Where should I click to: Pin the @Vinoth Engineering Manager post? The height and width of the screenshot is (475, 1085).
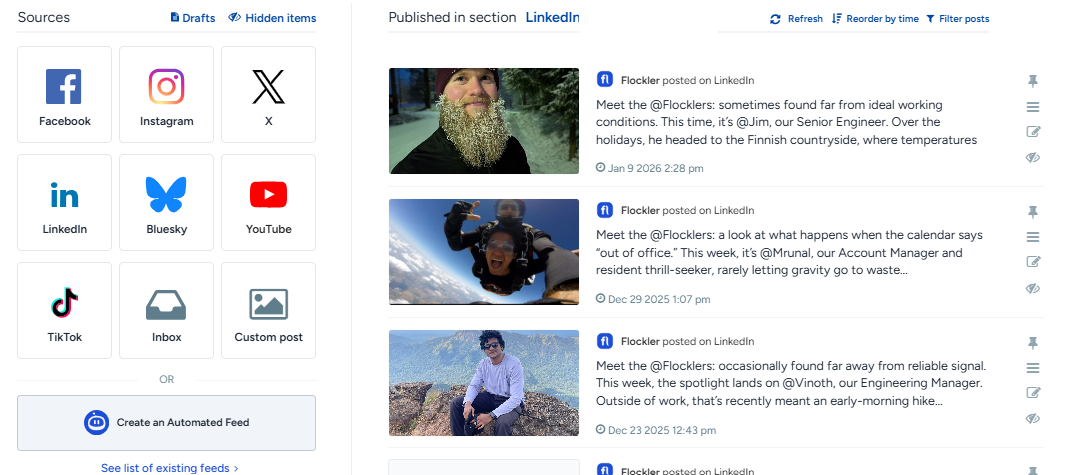pyautogui.click(x=1032, y=342)
